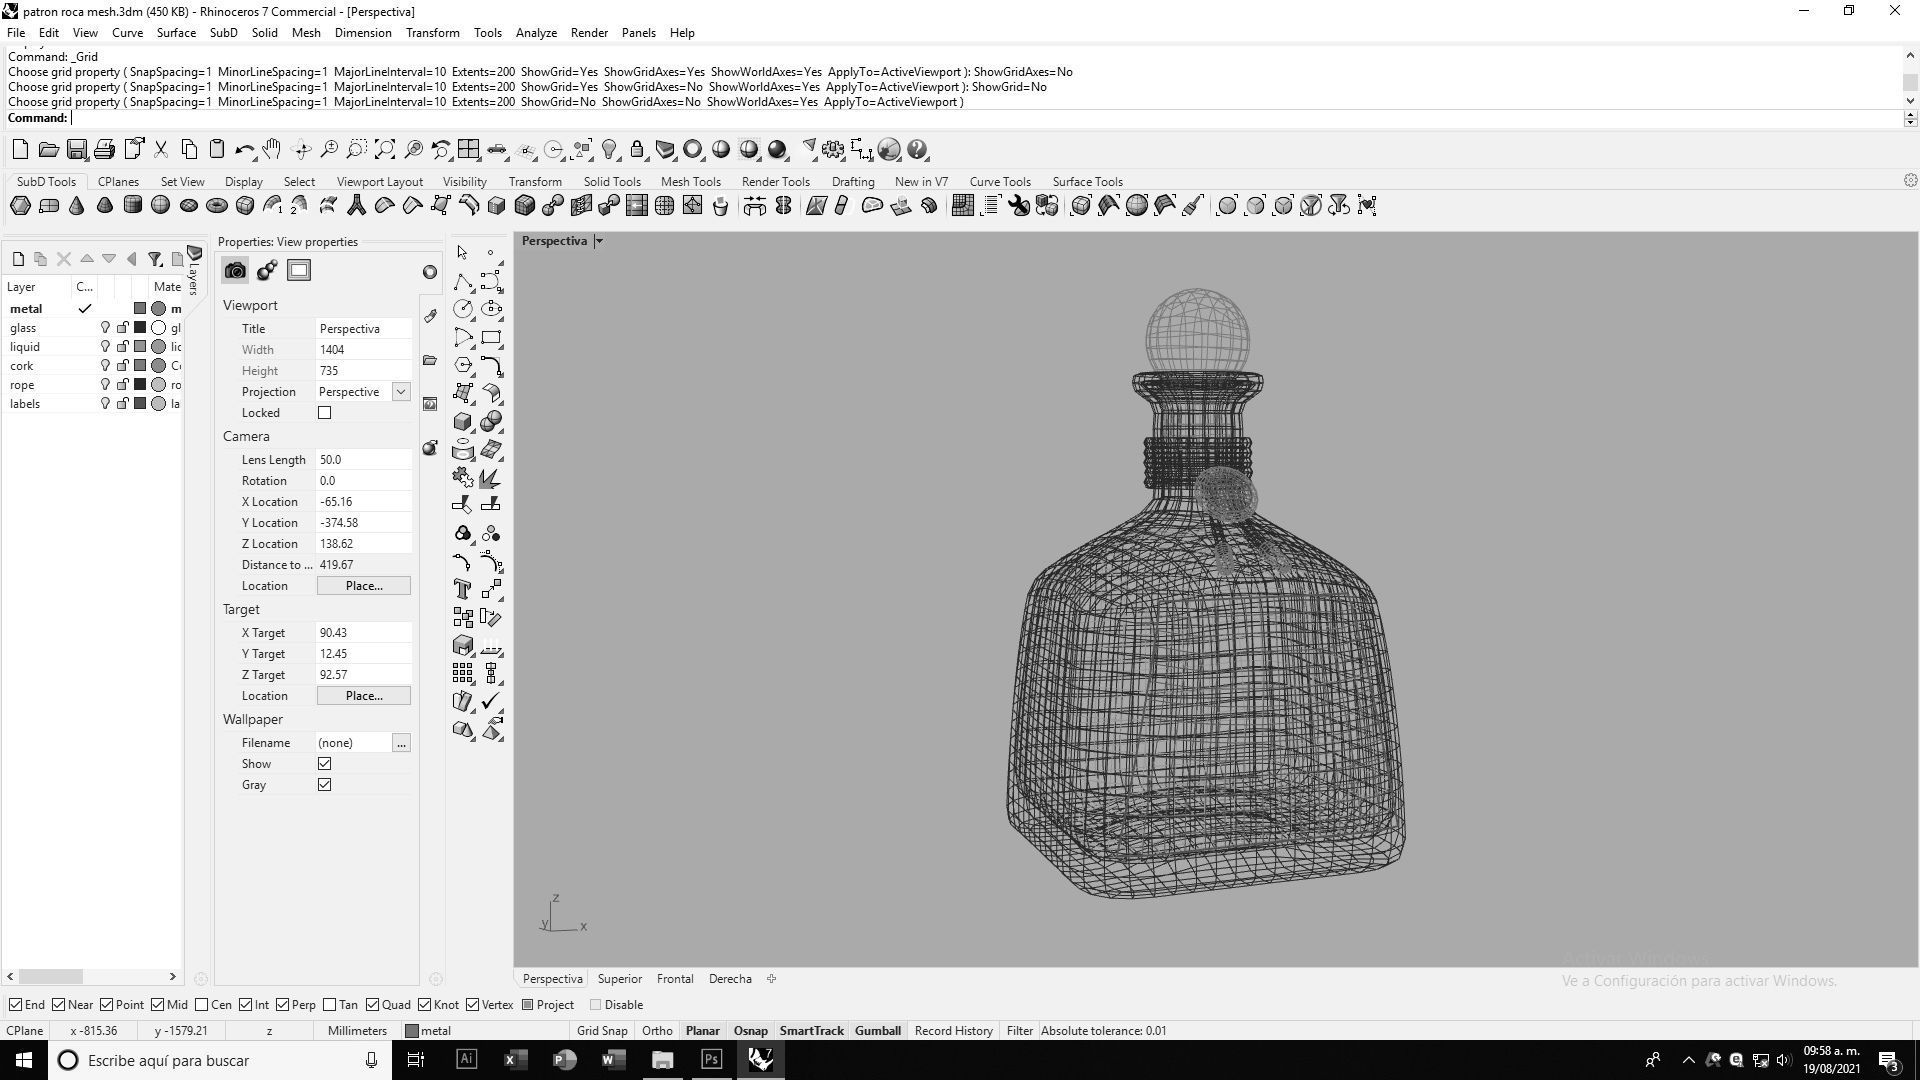Open the camera View properties icon
The width and height of the screenshot is (1920, 1080).
click(x=235, y=271)
